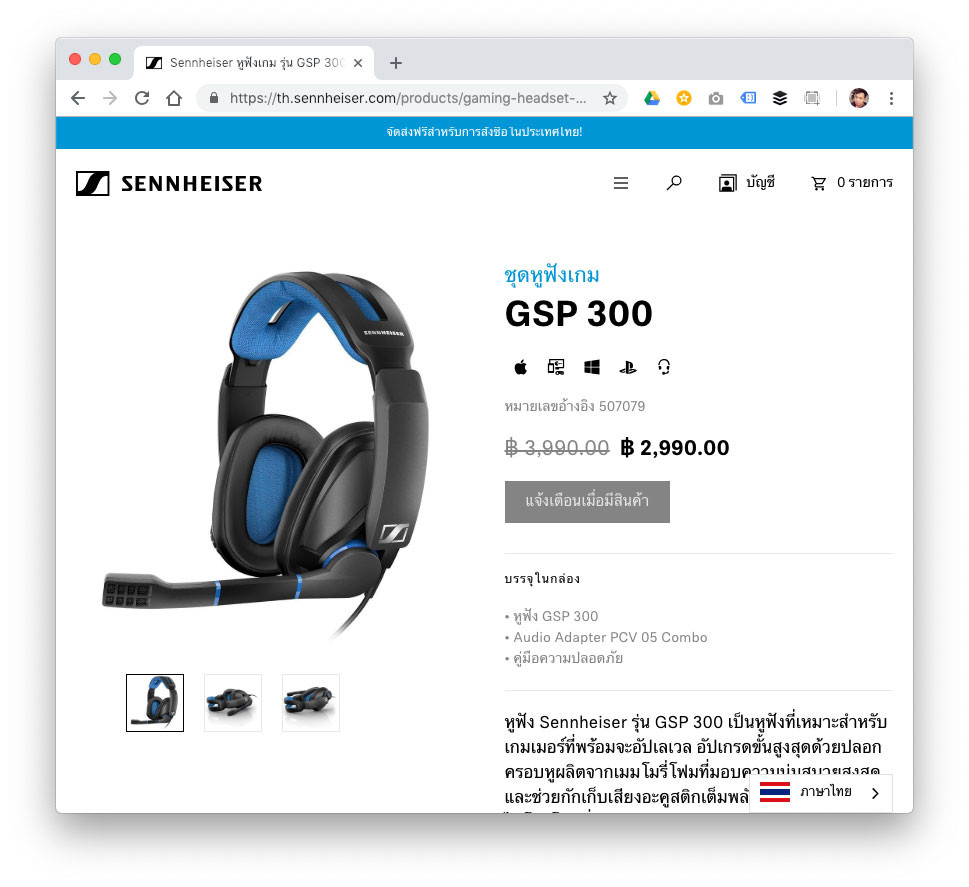Click the PlayStation compatibility icon
Viewport: 969px width, 887px height.
coord(628,368)
